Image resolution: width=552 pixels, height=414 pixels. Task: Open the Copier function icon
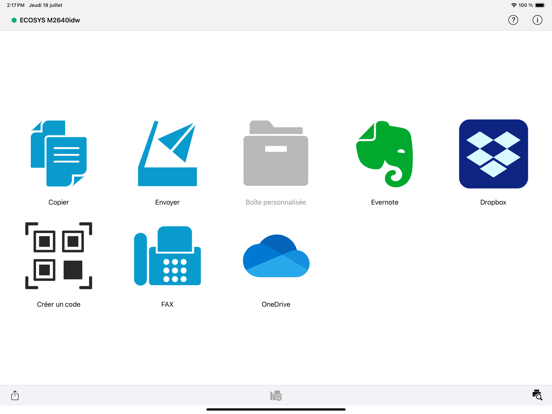click(58, 153)
